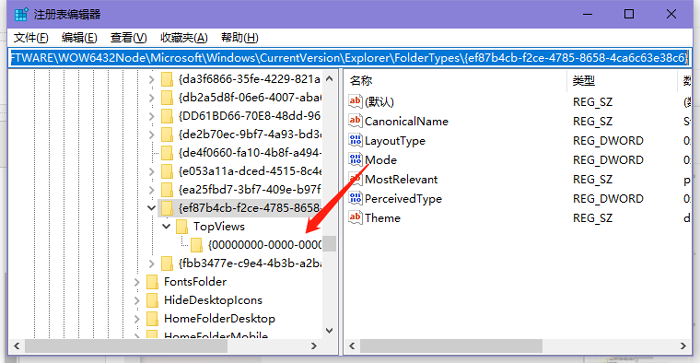Image resolution: width=700 pixels, height=363 pixels.
Task: Click the HideDesktopIcons folder icon
Action: point(153,300)
